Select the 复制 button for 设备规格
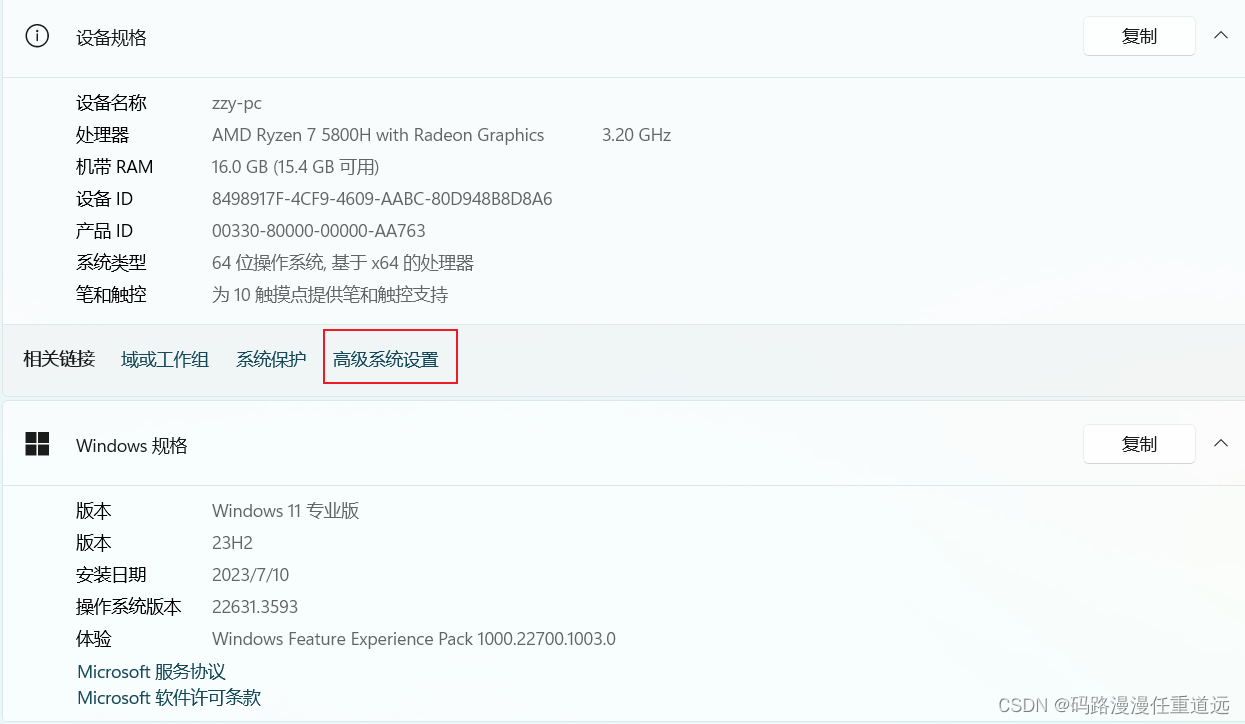Viewport: 1245px width, 724px height. (1139, 35)
